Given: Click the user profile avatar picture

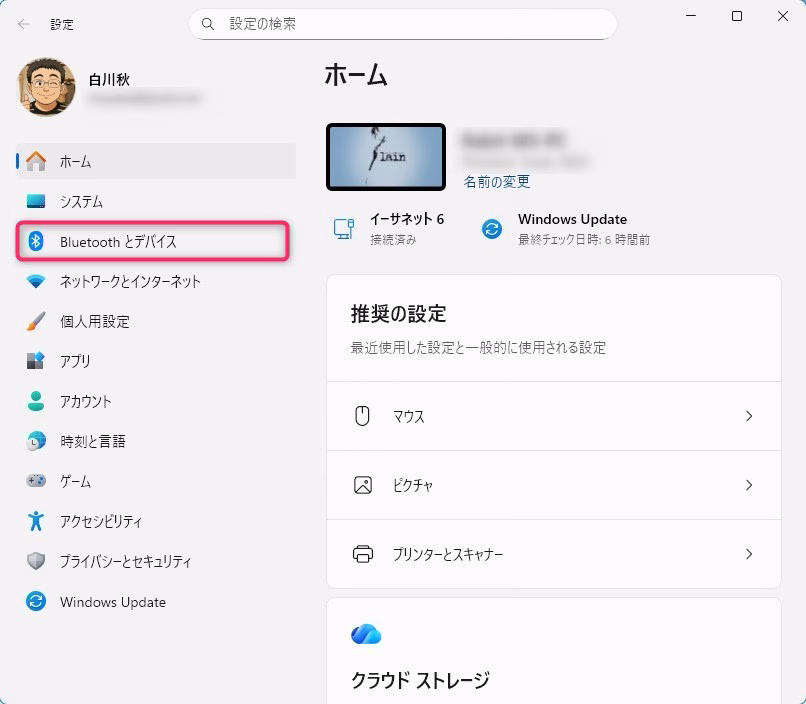Looking at the screenshot, I should coord(46,87).
